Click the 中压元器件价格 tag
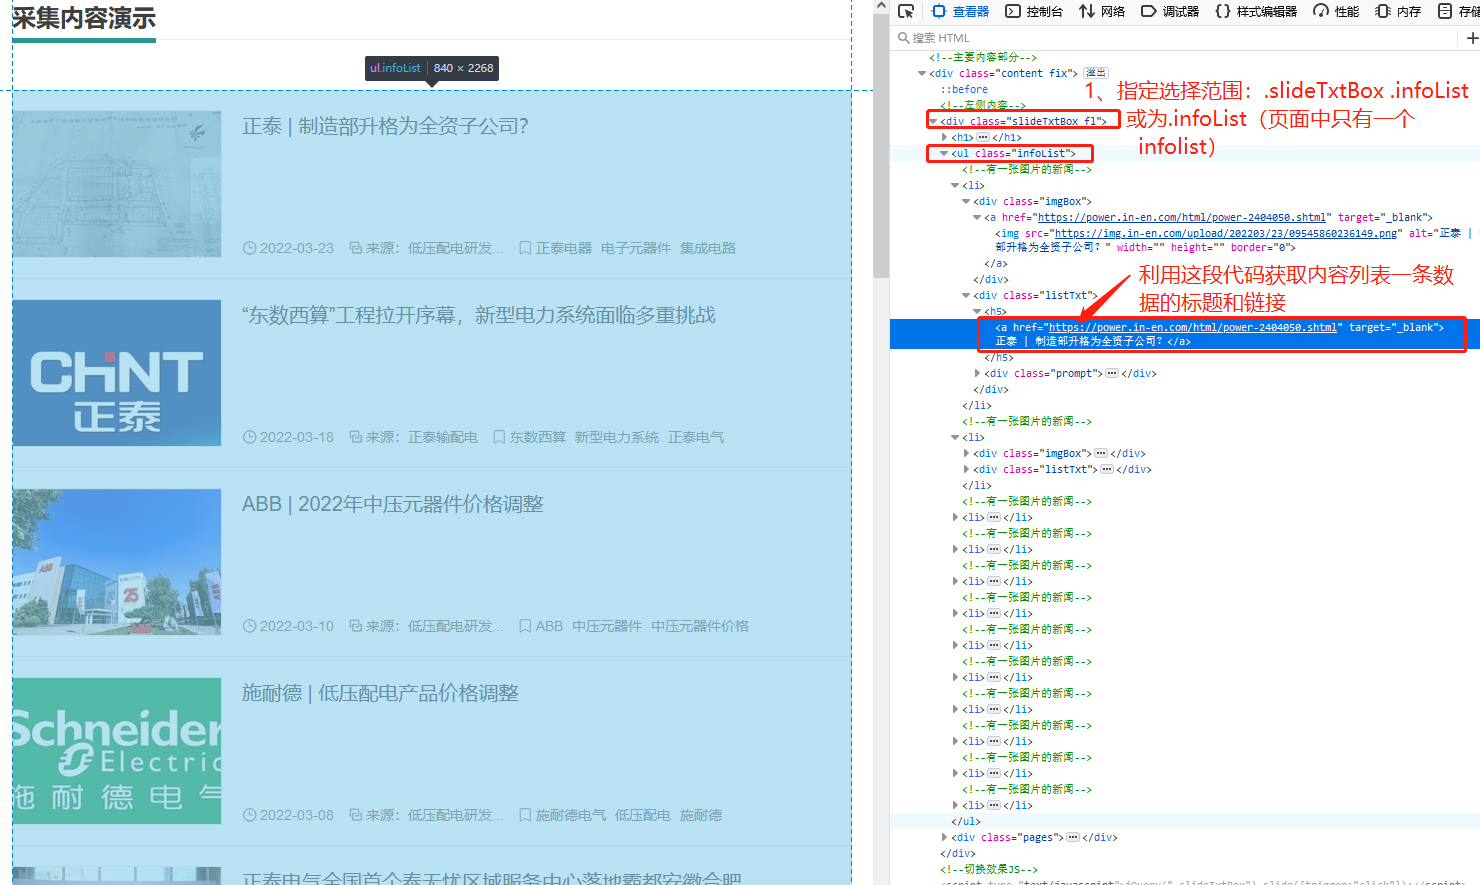Screen dimensions: 1480x885 click(x=700, y=626)
